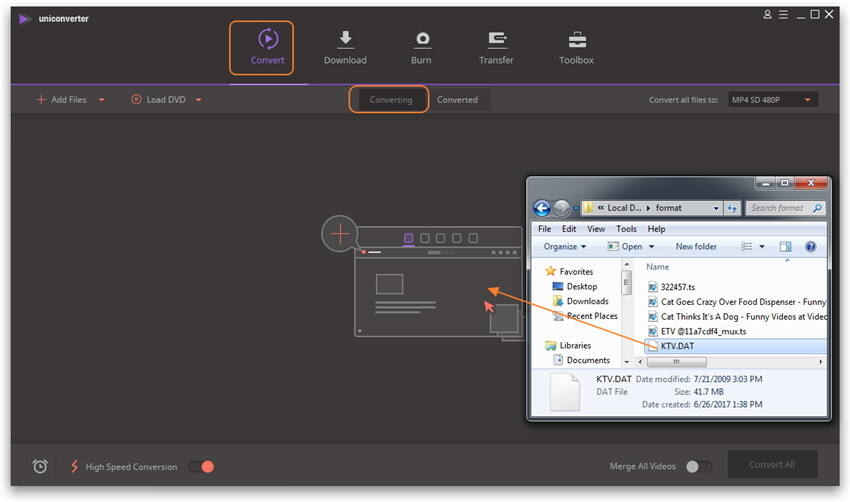
Task: Open the Tools menu in Explorer
Action: [x=626, y=229]
